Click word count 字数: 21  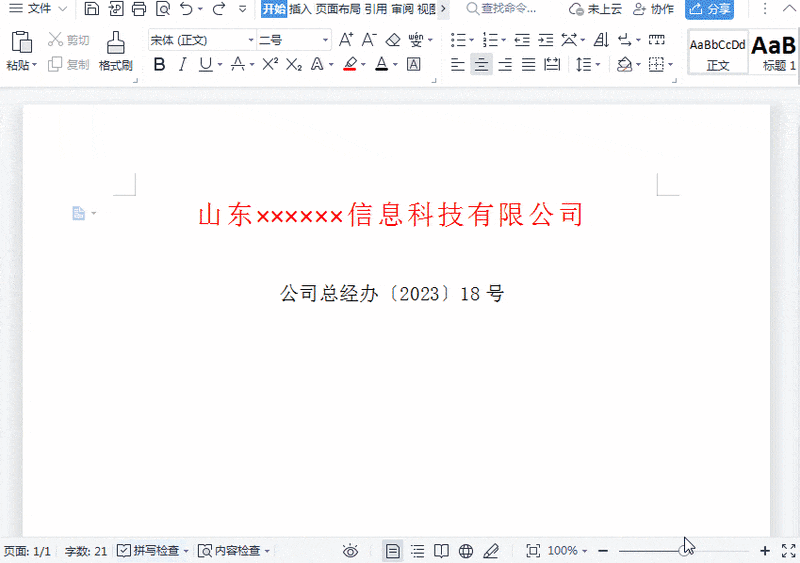tap(86, 551)
